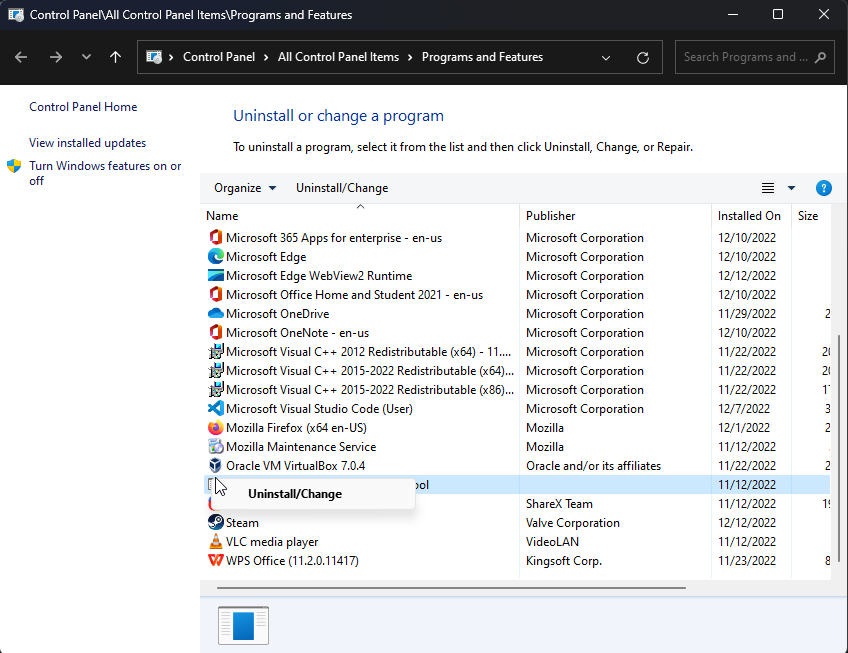This screenshot has height=653, width=848.
Task: Click the Visual C++ 2012 Redistributable icon
Action: pos(215,352)
